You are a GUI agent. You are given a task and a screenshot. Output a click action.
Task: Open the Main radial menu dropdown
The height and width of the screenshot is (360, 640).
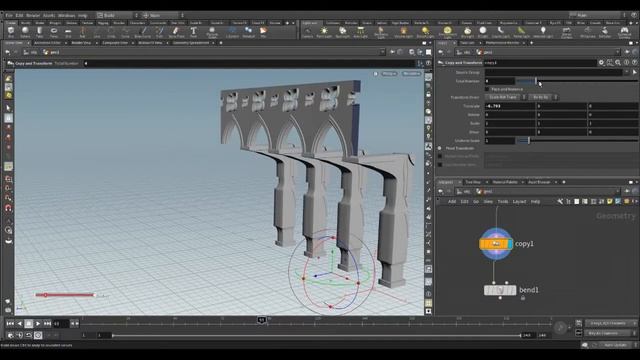[163, 15]
